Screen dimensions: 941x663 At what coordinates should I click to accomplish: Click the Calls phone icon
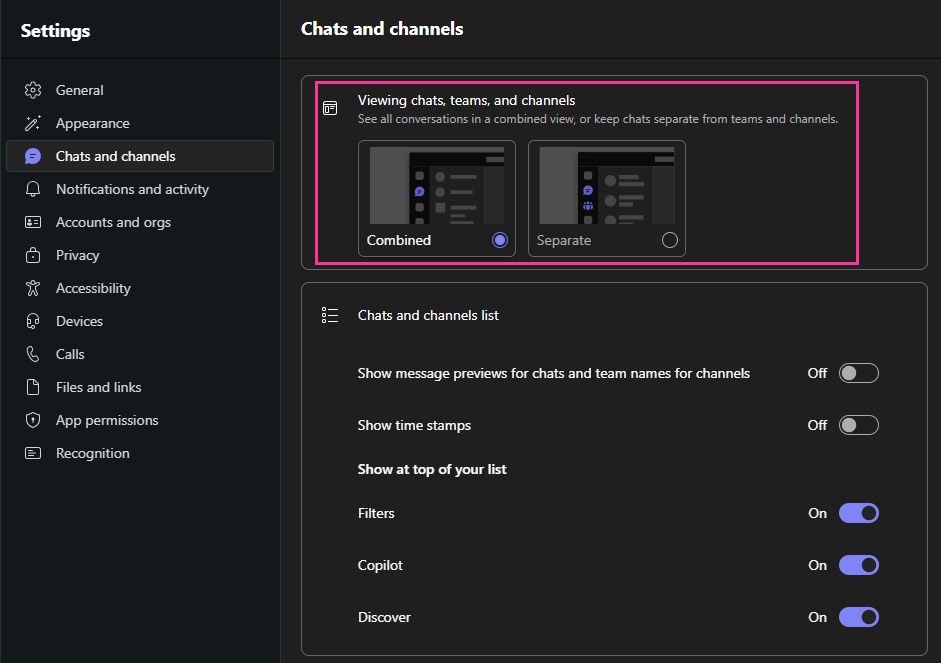tap(33, 354)
